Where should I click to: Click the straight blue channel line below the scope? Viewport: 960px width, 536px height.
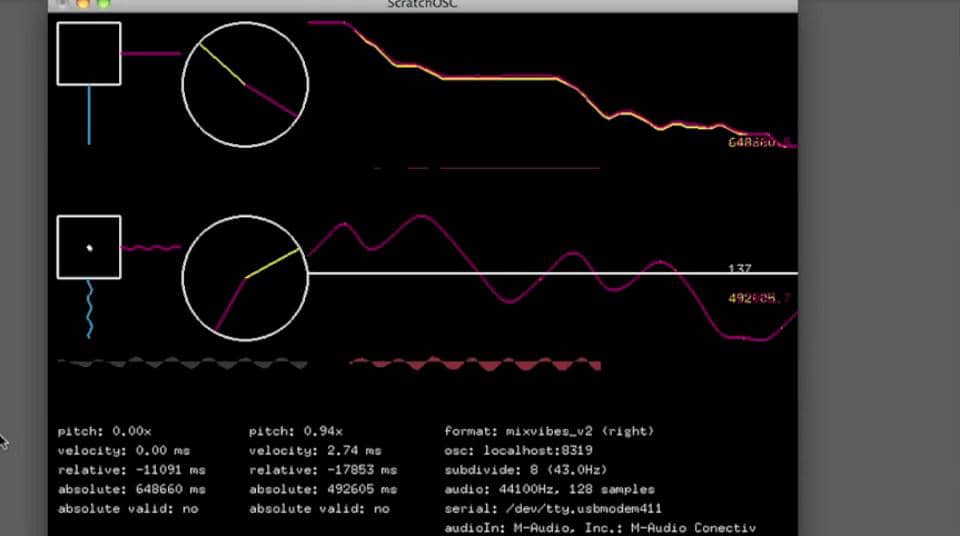(x=89, y=115)
